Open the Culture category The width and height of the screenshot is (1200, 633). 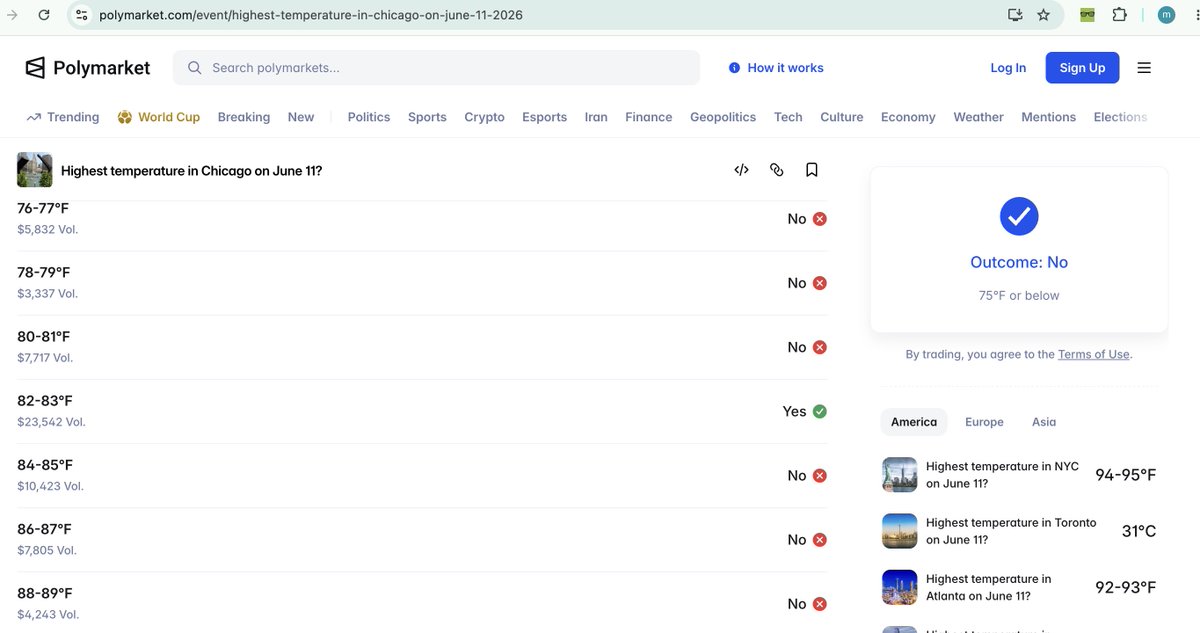tap(842, 117)
